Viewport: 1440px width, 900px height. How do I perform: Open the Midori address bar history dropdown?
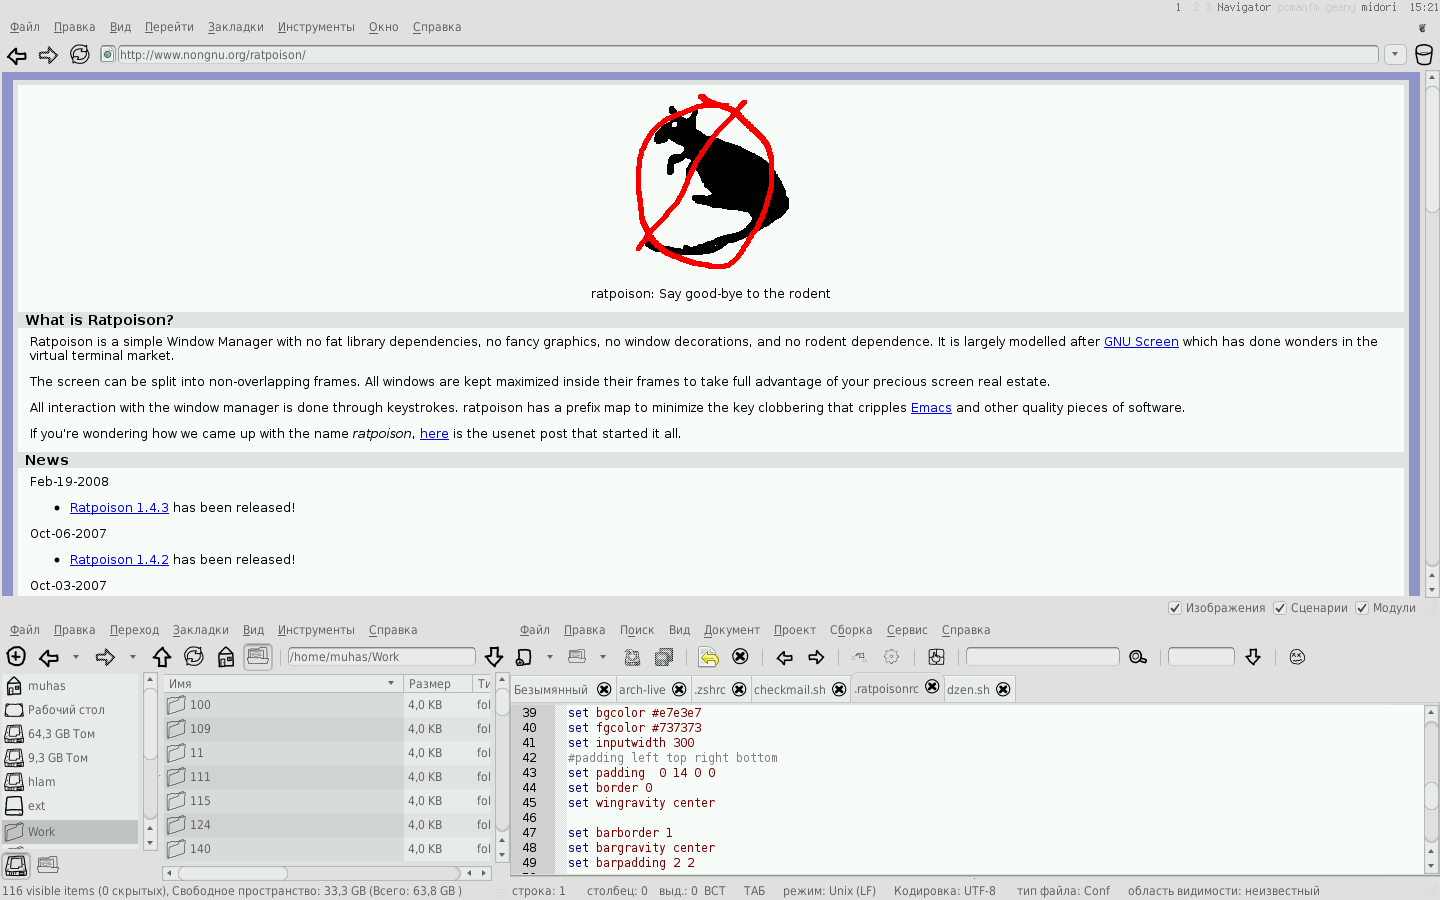click(1395, 55)
